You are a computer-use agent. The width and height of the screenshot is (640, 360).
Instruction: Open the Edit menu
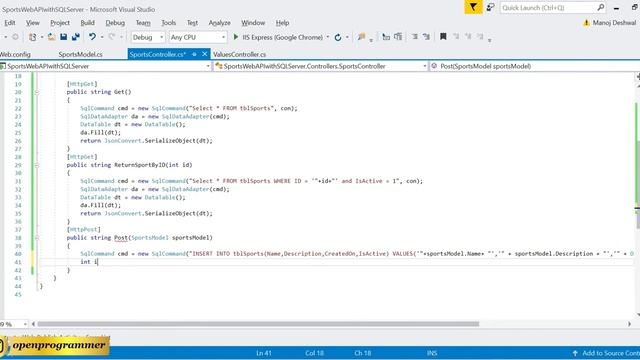pyautogui.click(x=10, y=23)
